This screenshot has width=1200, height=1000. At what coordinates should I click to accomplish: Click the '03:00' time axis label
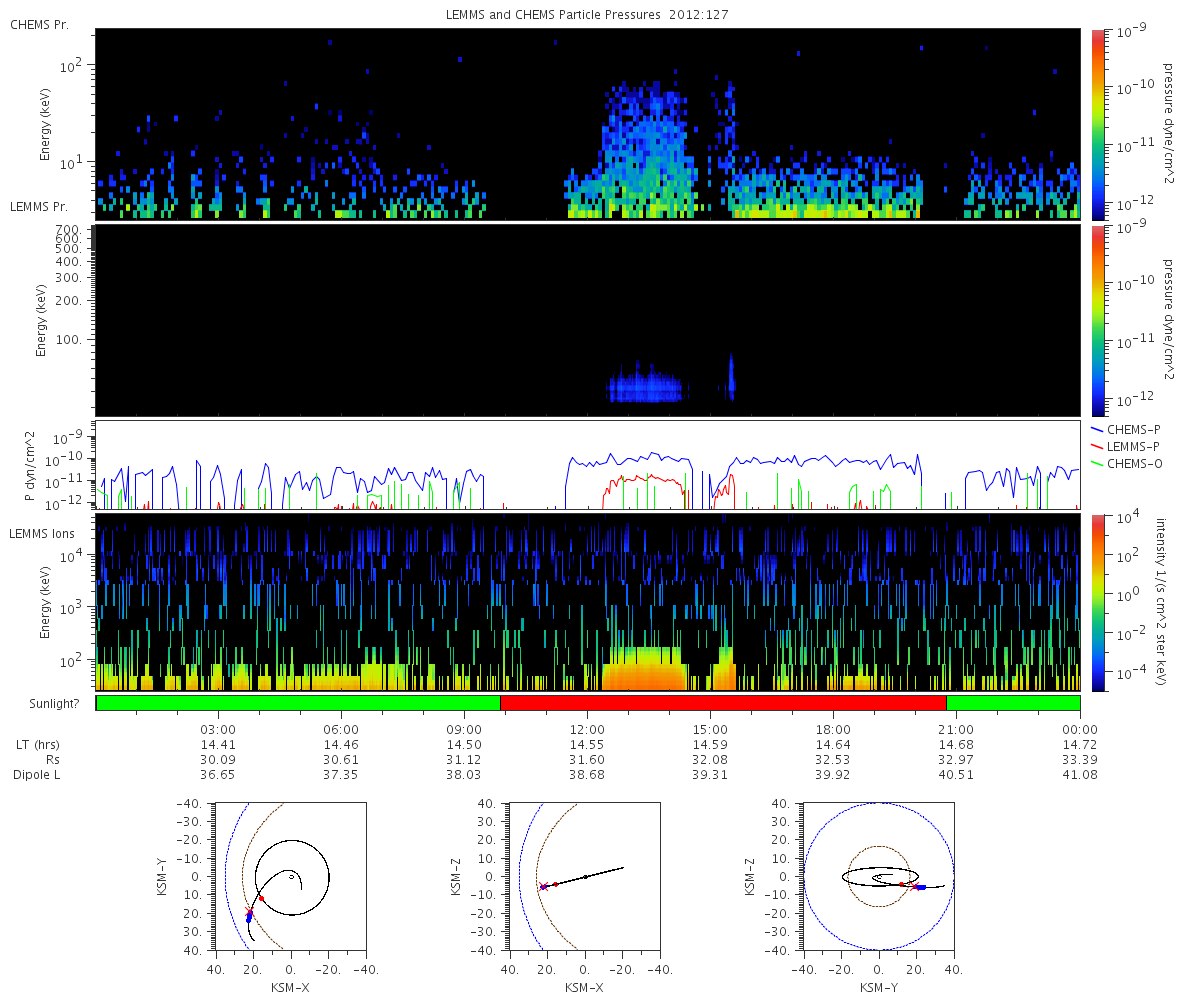pyautogui.click(x=218, y=729)
